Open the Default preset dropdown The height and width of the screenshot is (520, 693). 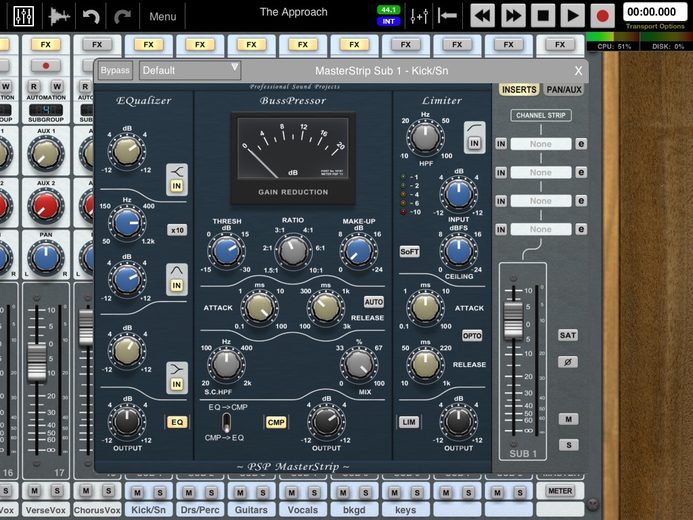[190, 70]
